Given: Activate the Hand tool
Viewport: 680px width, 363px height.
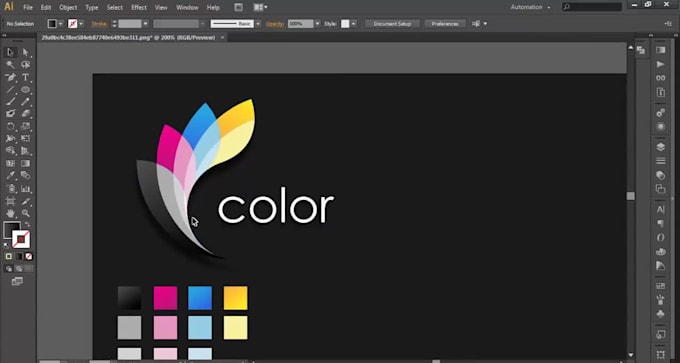Looking at the screenshot, I should point(10,213).
